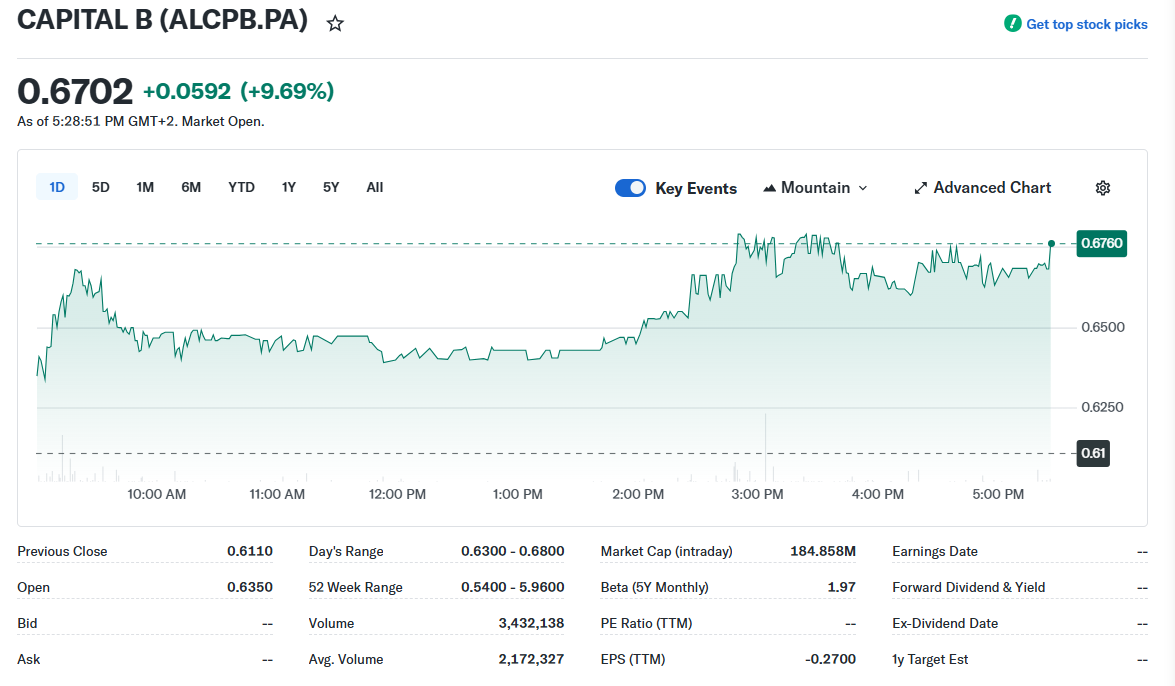
Task: Click the Mountain chart type icon
Action: 769,188
